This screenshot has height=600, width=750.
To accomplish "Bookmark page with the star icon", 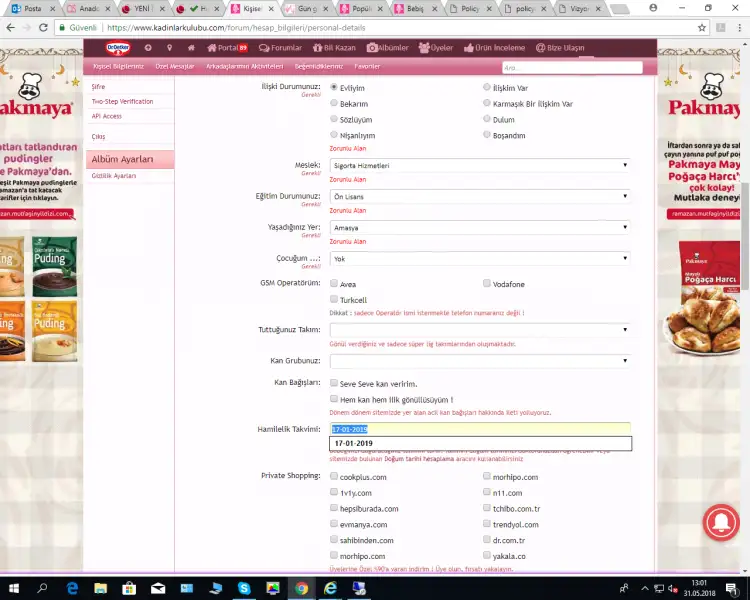I will pyautogui.click(x=701, y=27).
